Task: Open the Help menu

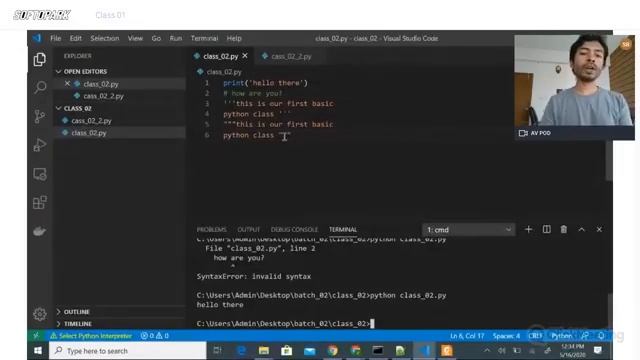Action: [234, 38]
